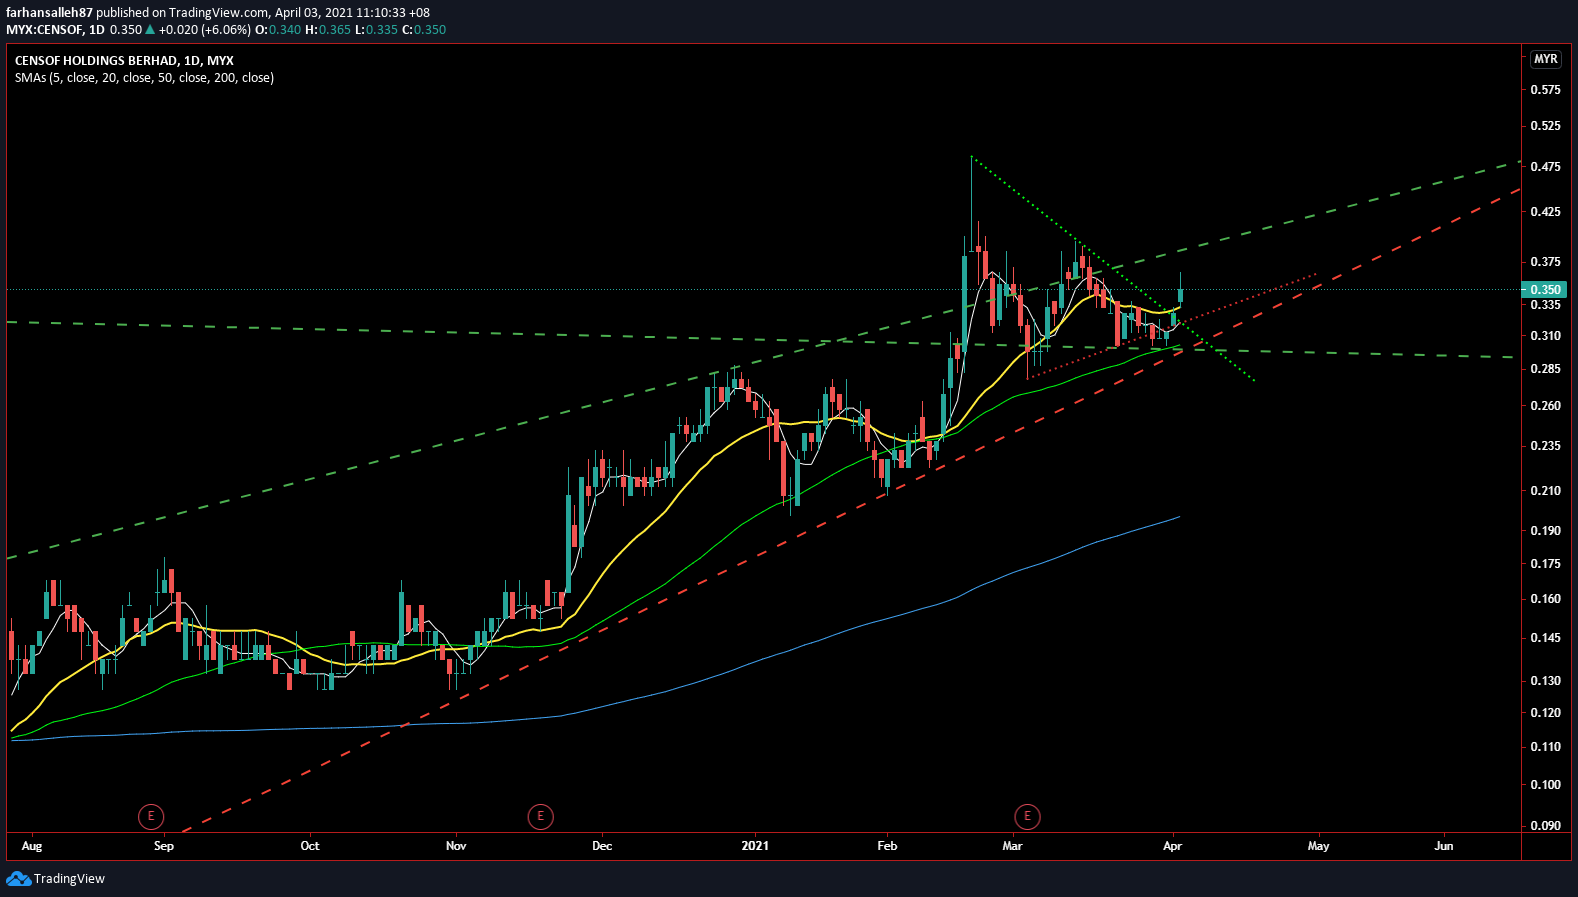Click the SMAs indicator legend text
This screenshot has width=1578, height=897.
[144, 78]
